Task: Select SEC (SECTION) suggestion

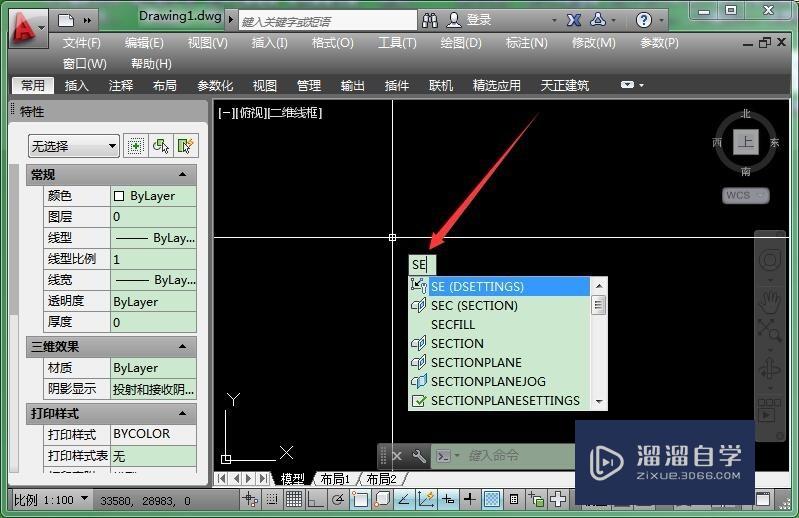Action: coord(499,306)
